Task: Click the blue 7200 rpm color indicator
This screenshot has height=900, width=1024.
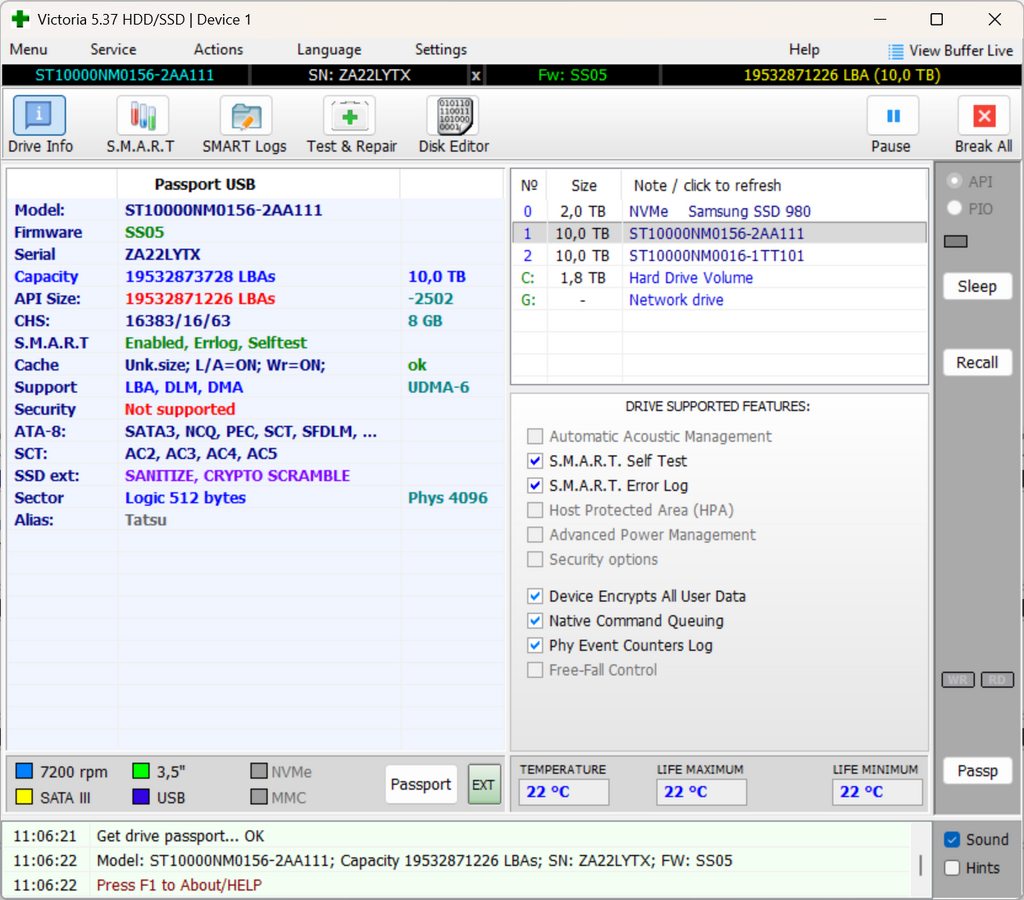Action: coord(24,771)
